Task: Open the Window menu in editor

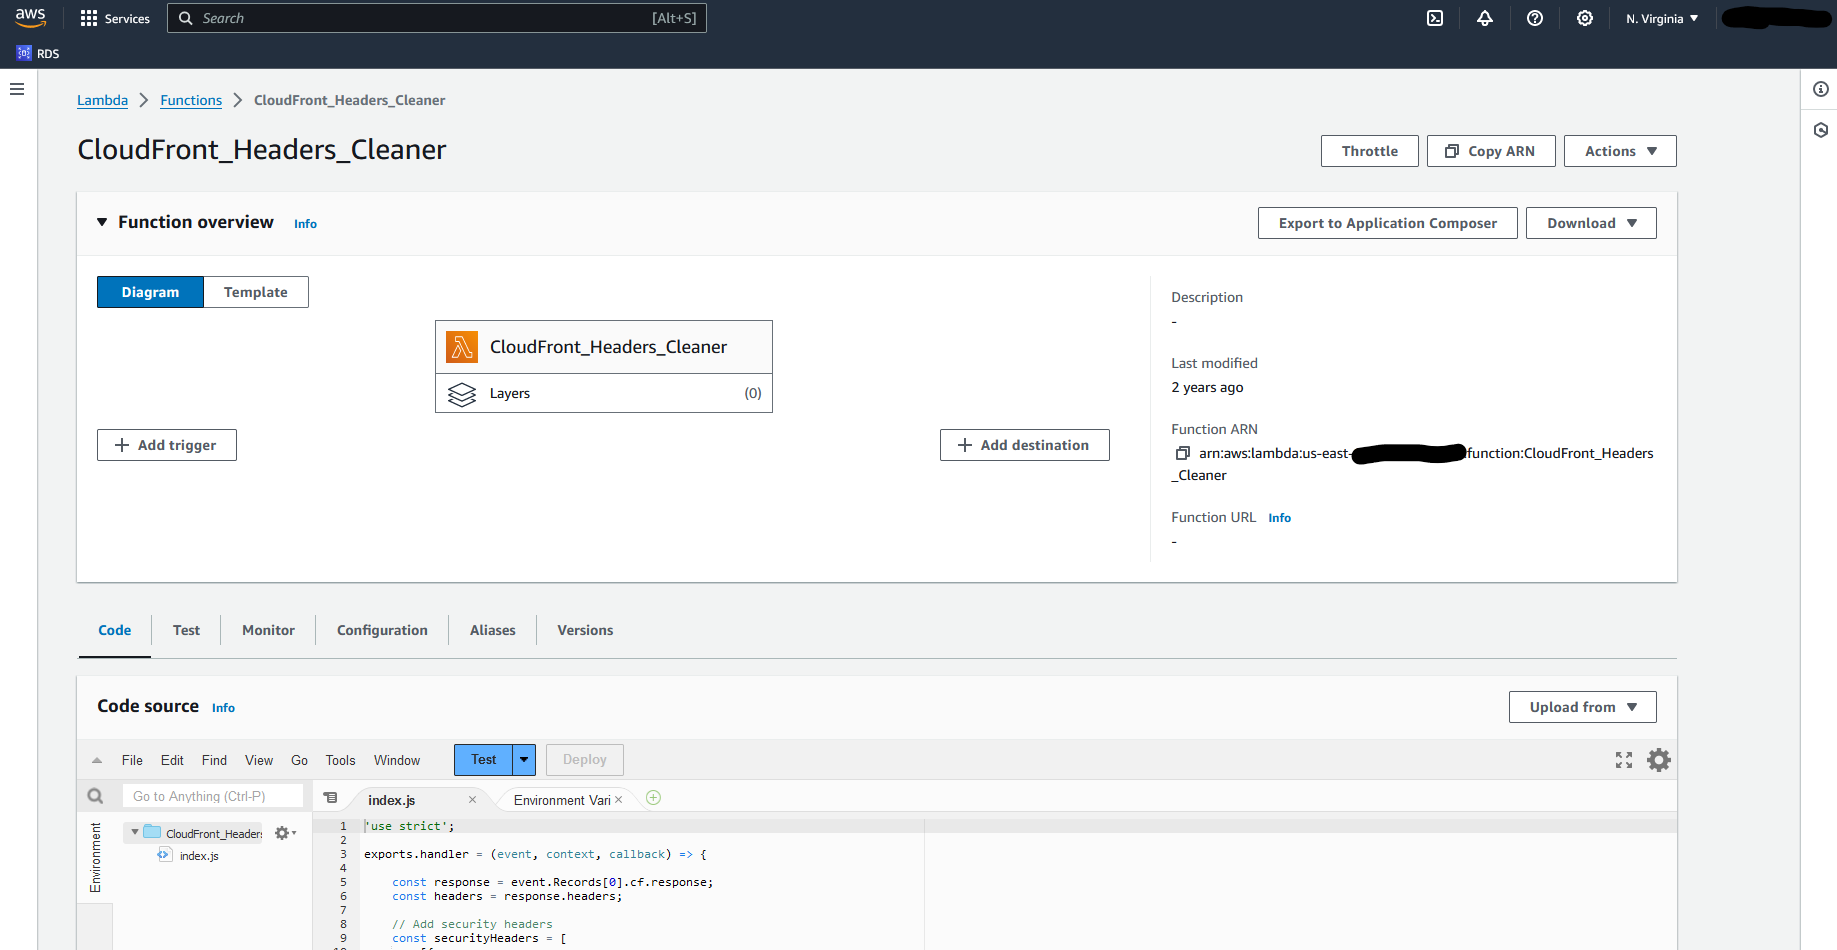Action: click(x=397, y=760)
